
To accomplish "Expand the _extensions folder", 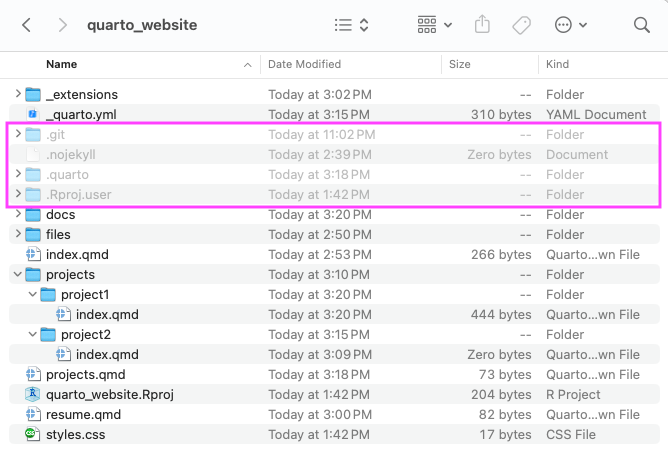I will coord(18,94).
